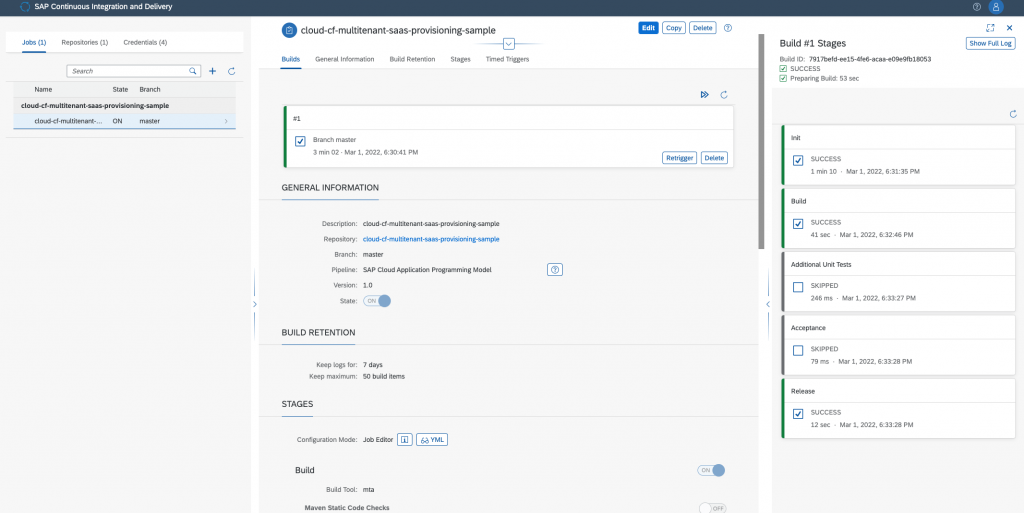1024x513 pixels.
Task: Open Job Editor info icon button
Action: pyautogui.click(x=404, y=440)
